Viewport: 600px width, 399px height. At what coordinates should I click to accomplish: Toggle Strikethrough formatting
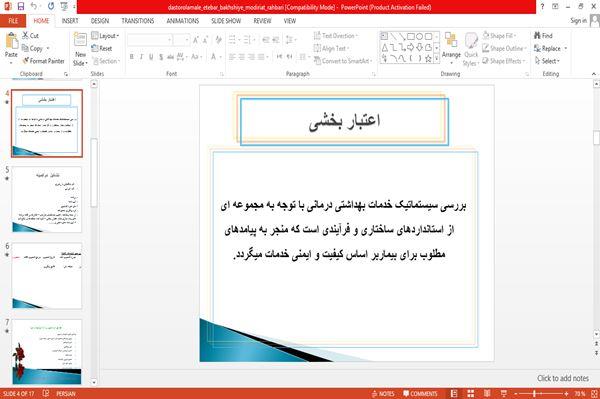click(x=170, y=57)
